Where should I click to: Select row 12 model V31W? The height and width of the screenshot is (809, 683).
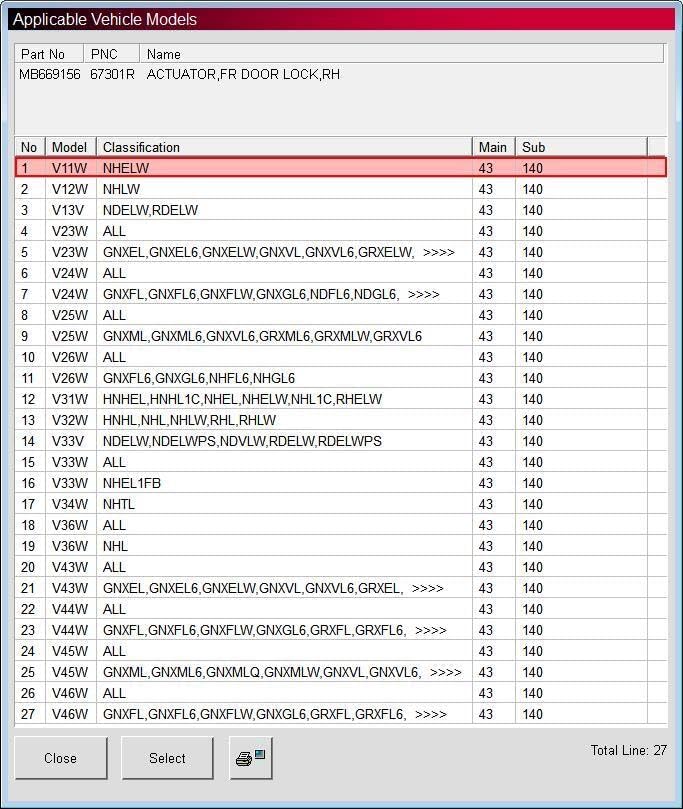[341, 399]
